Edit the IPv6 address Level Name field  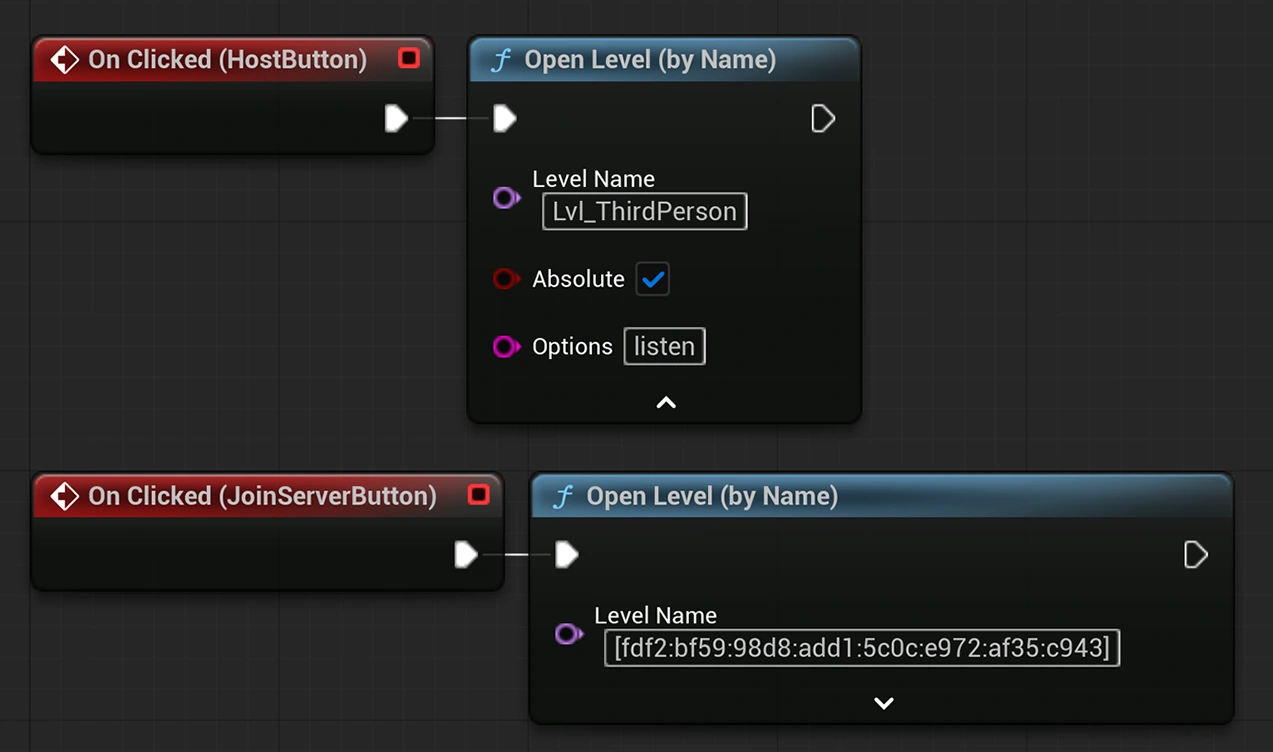pos(862,648)
